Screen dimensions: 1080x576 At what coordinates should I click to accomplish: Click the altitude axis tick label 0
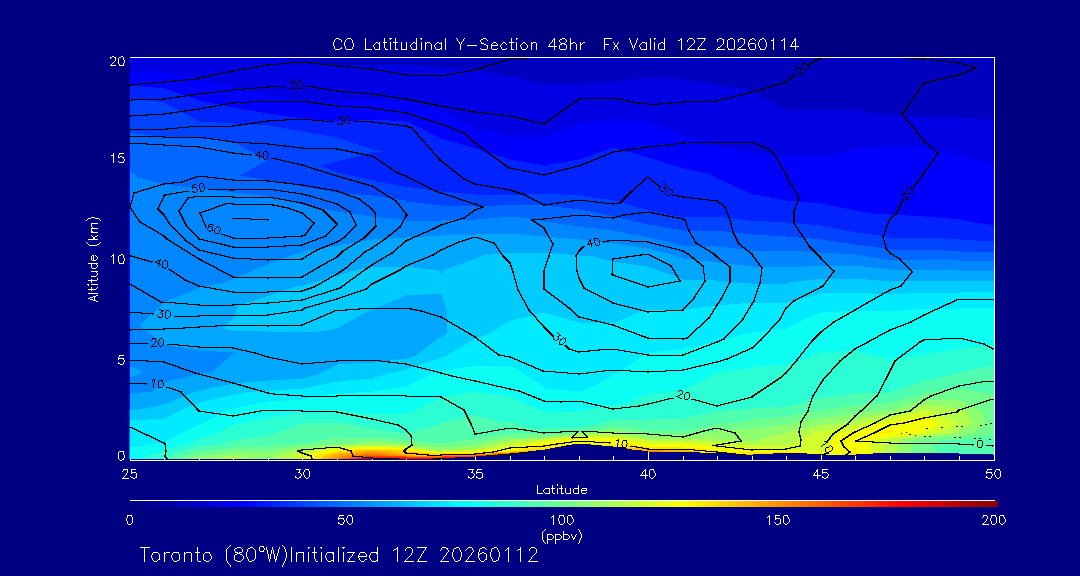pos(121,455)
